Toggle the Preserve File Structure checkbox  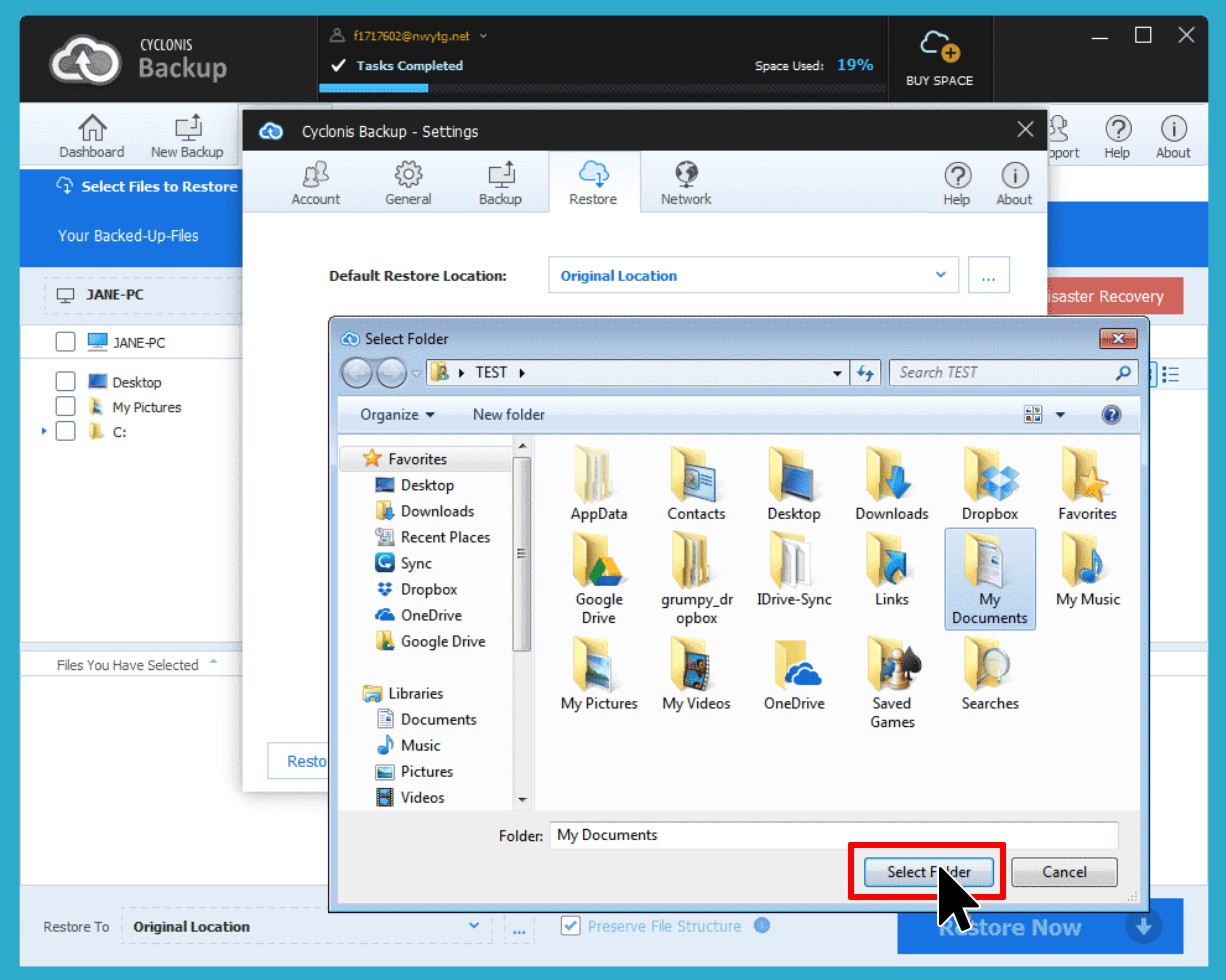click(x=570, y=926)
